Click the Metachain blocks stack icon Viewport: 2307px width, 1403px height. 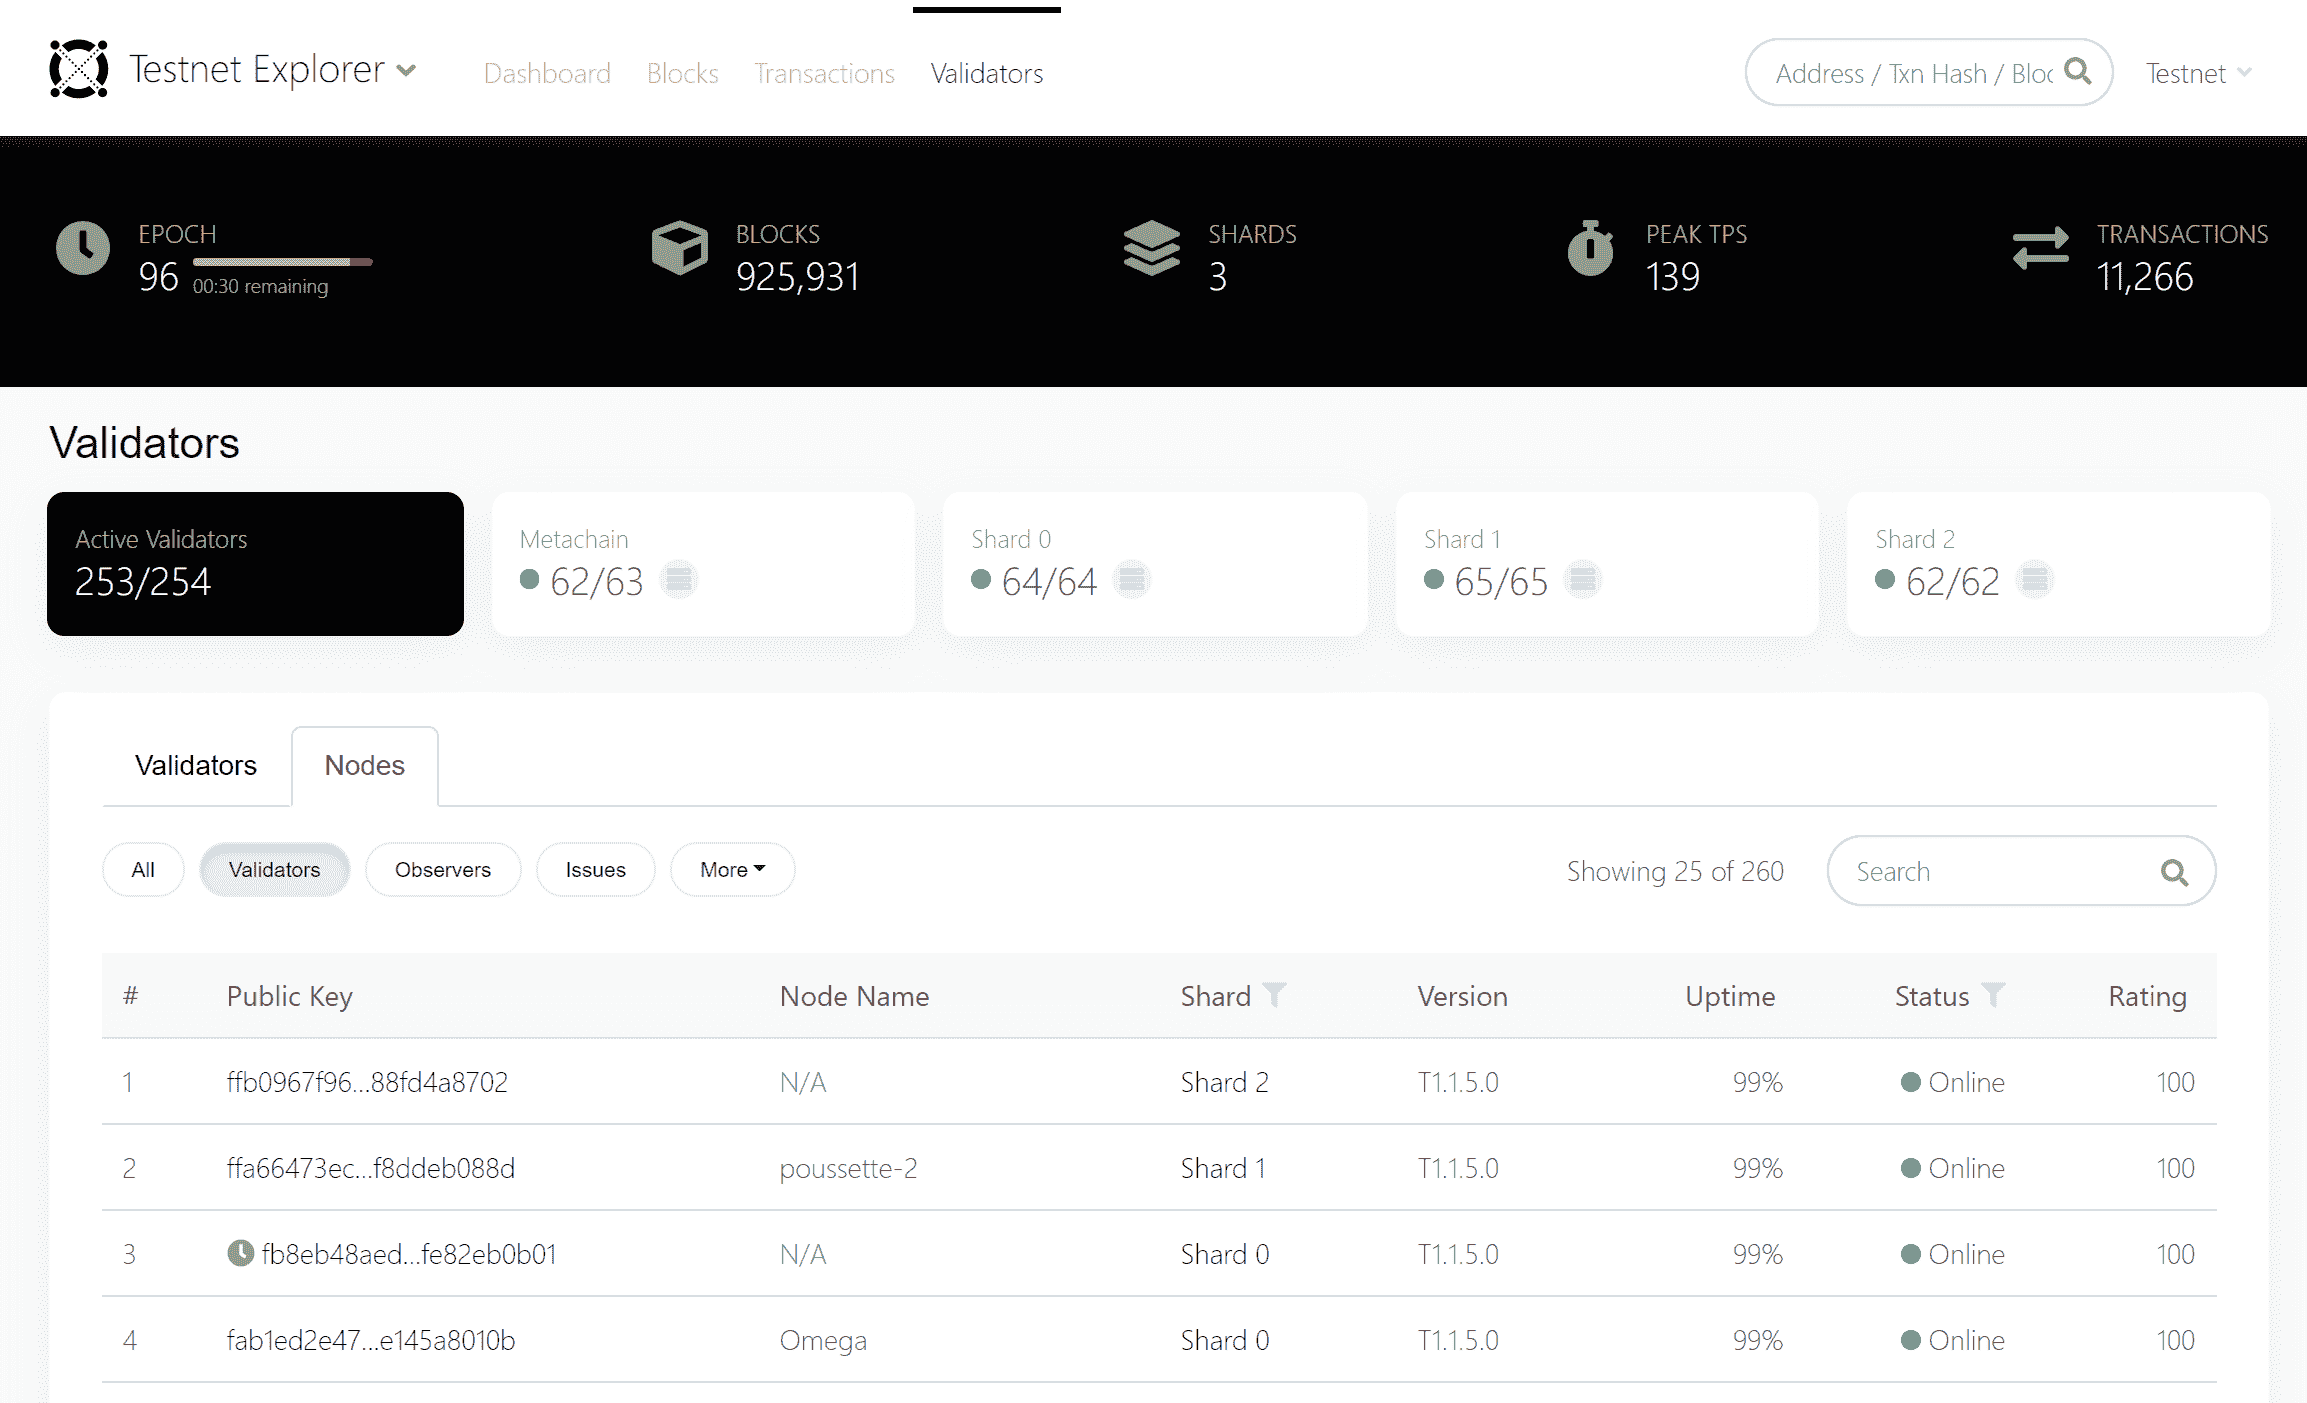[x=679, y=580]
